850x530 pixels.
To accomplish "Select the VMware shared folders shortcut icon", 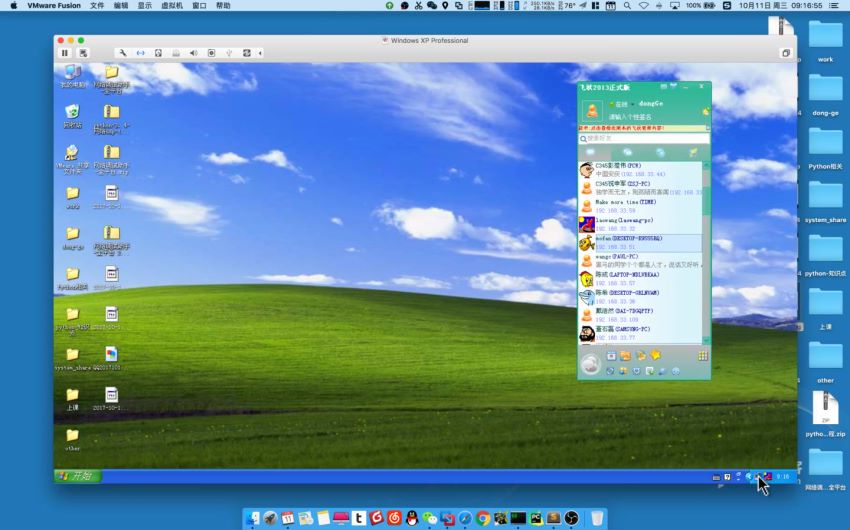I will pyautogui.click(x=73, y=159).
